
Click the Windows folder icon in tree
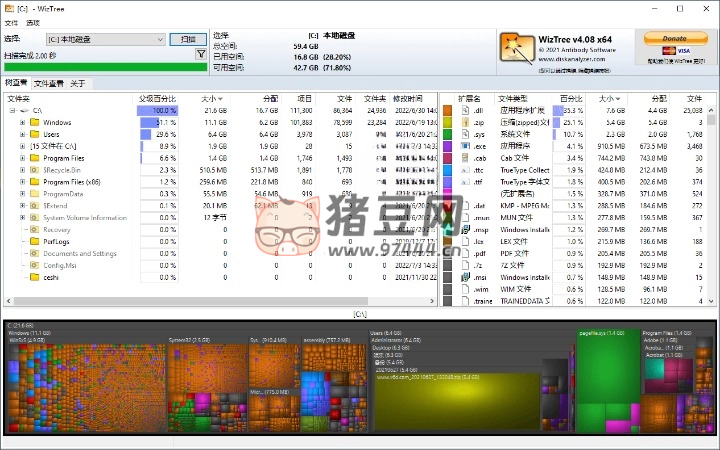[x=35, y=122]
